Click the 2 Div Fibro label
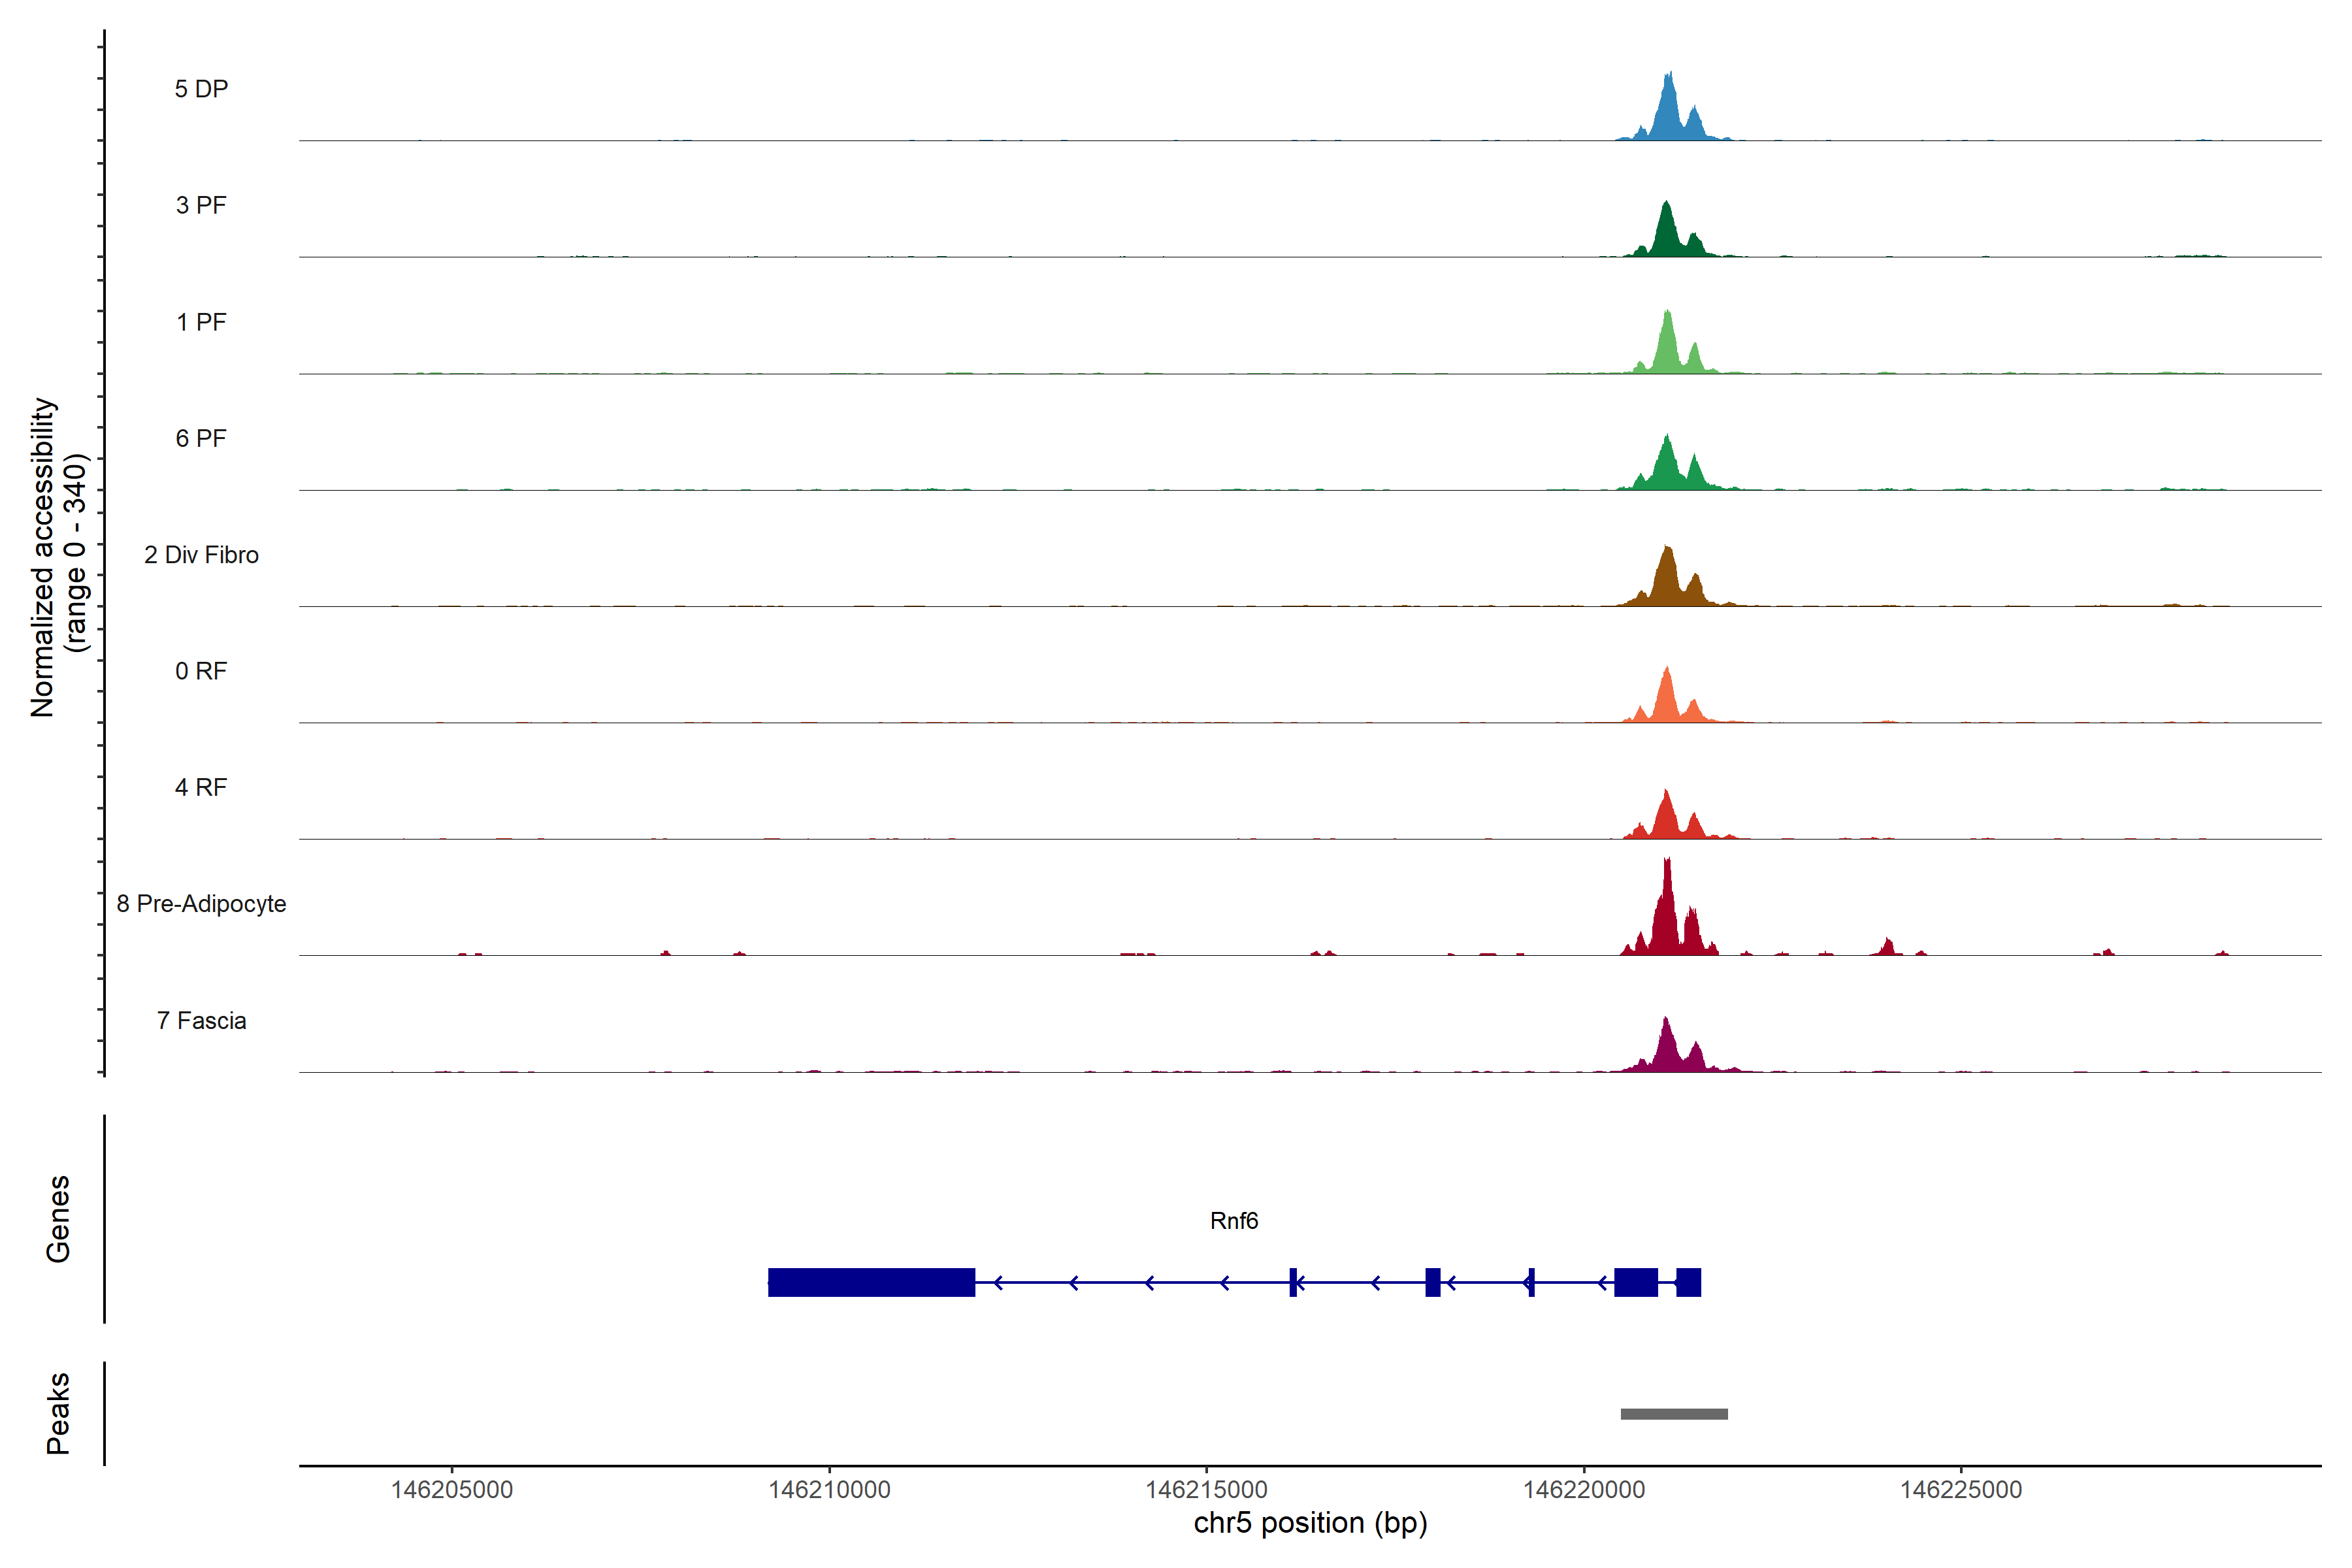 click(x=201, y=555)
